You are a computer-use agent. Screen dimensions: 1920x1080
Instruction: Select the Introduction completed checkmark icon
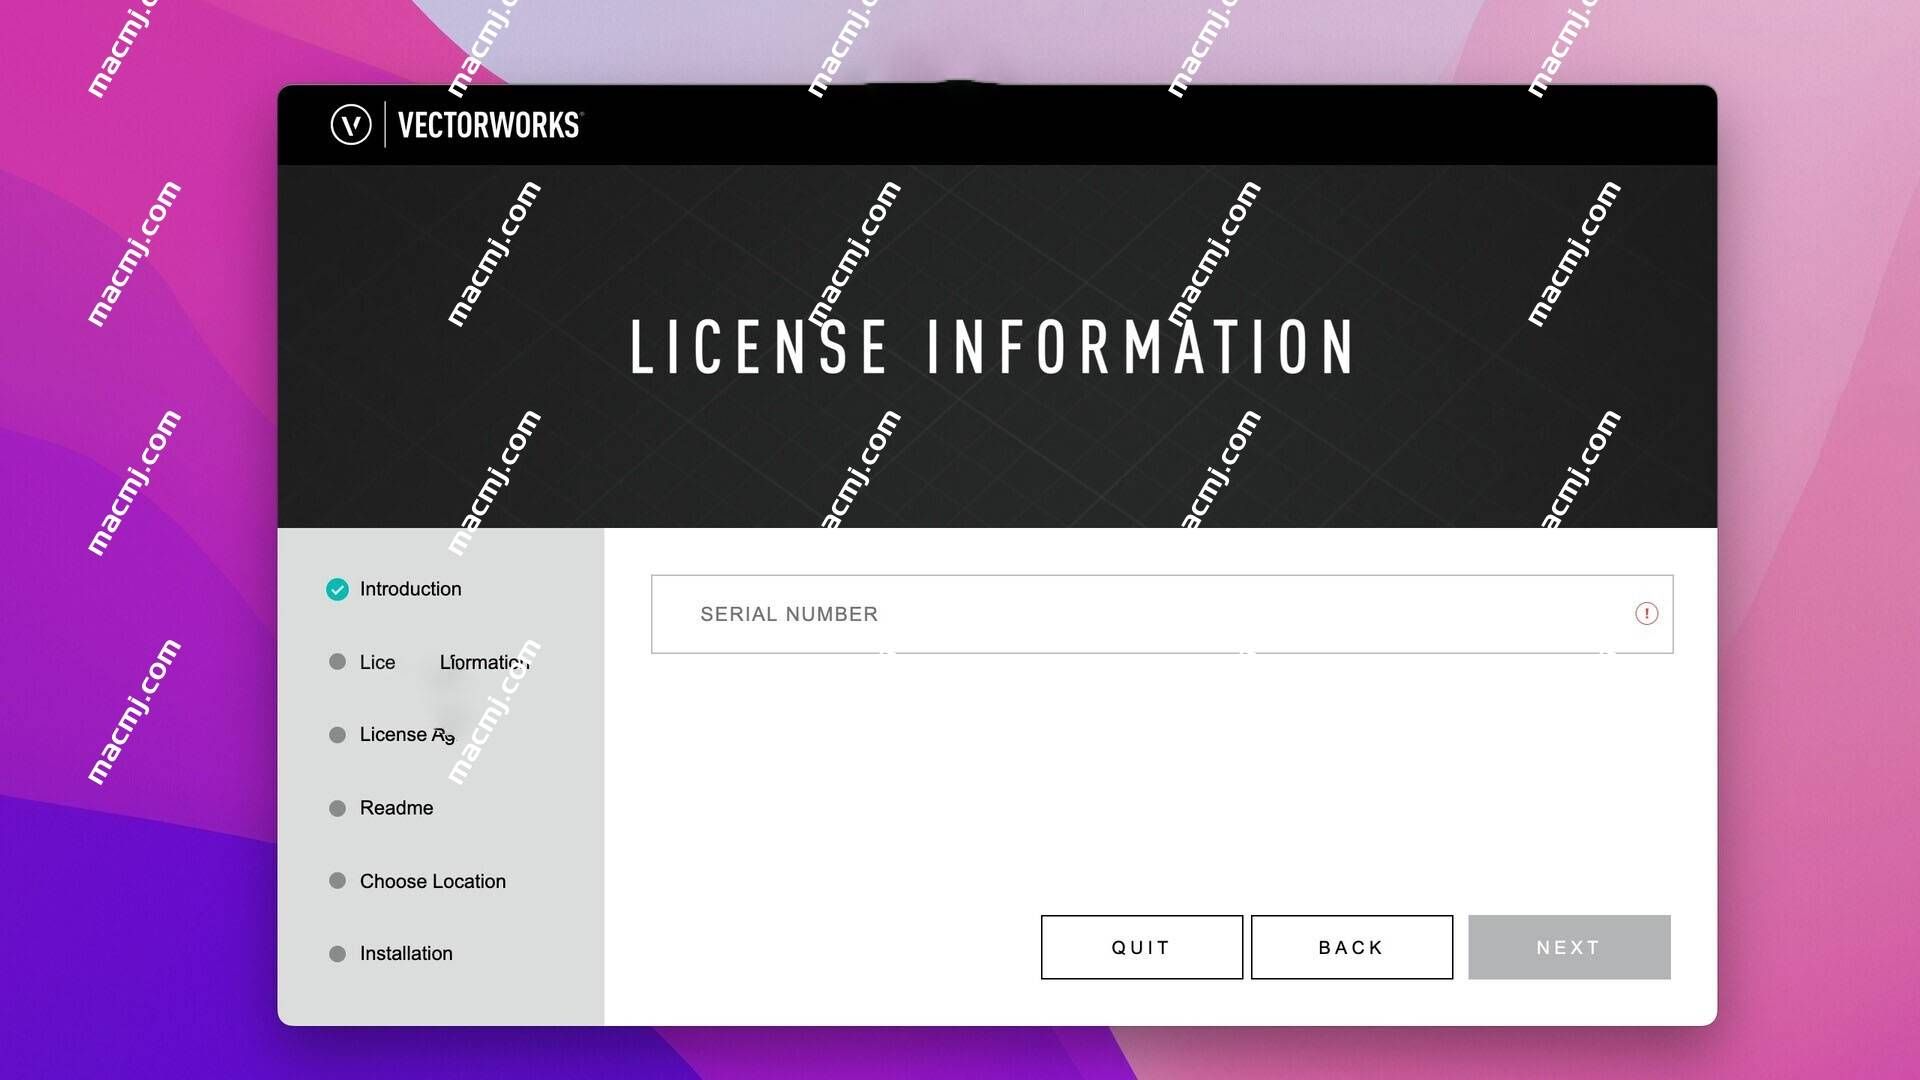click(x=336, y=588)
